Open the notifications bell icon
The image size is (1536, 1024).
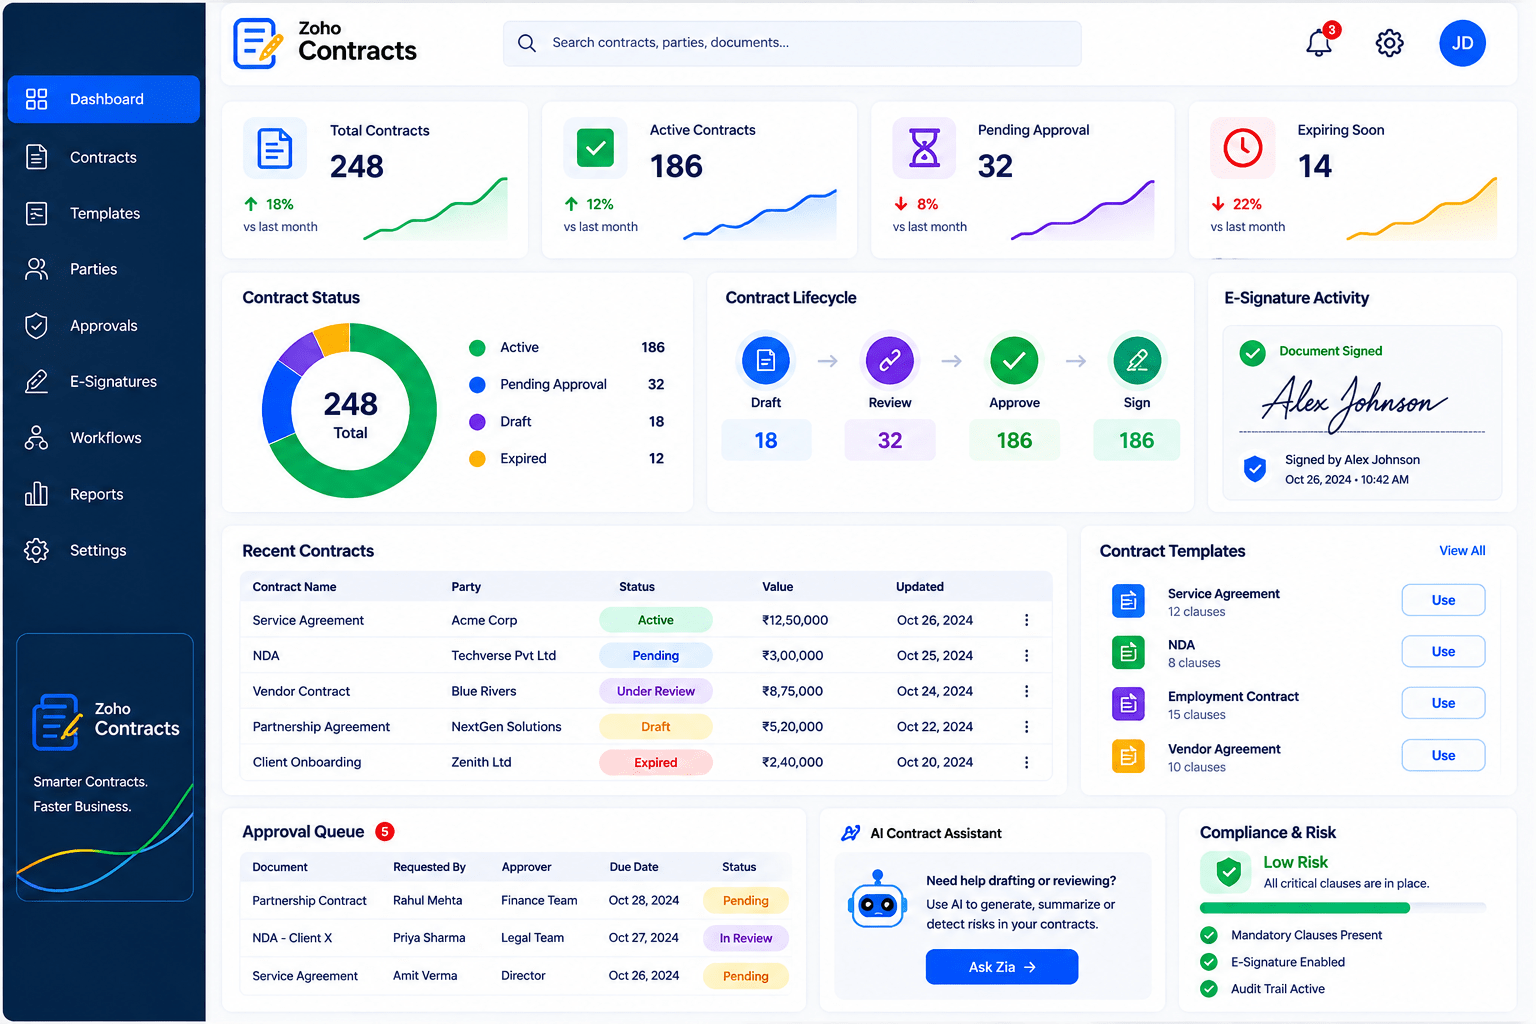(x=1319, y=43)
